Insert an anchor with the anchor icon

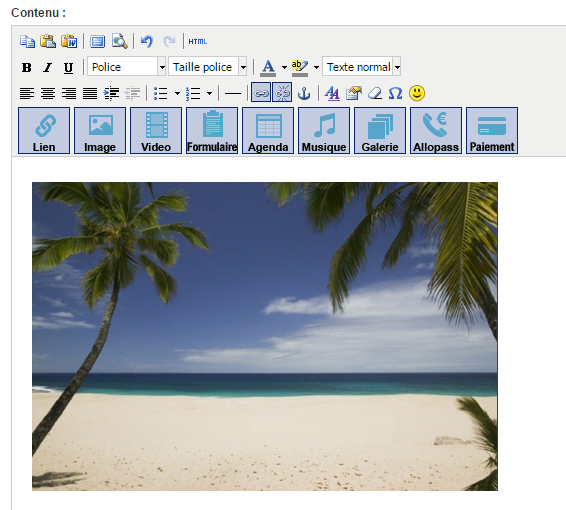point(304,93)
